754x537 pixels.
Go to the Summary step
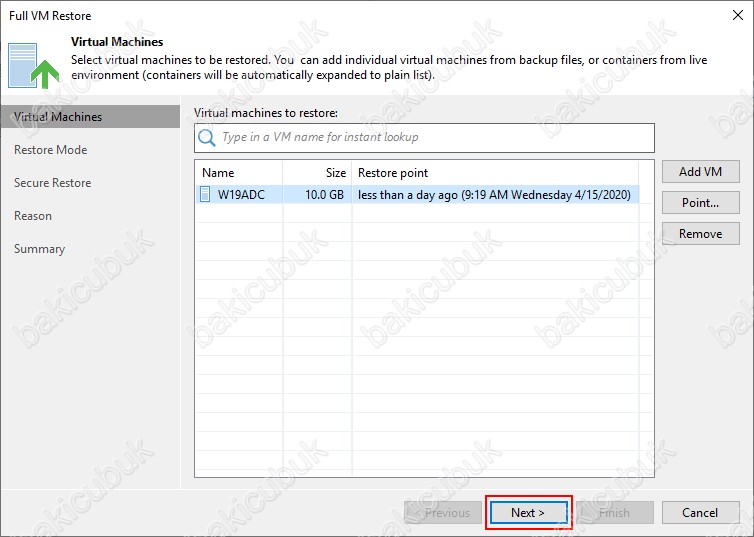39,249
